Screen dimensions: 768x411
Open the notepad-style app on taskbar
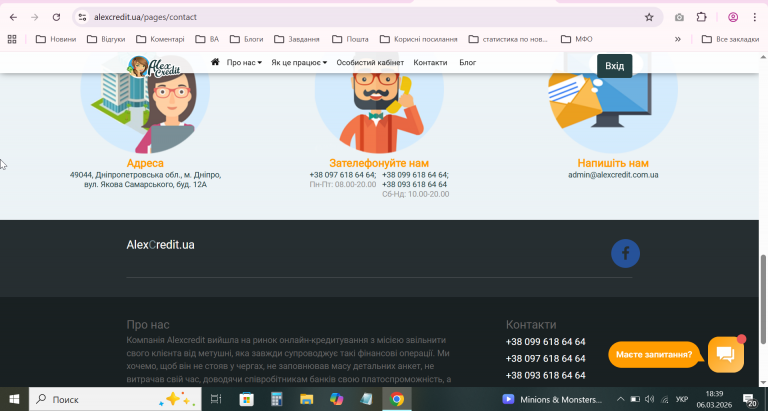[366, 399]
